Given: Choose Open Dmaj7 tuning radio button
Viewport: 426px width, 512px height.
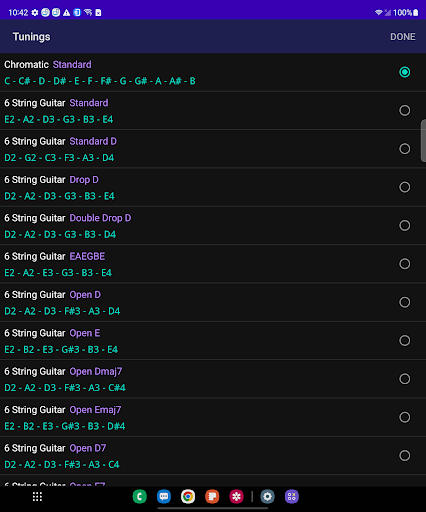Looking at the screenshot, I should tap(405, 379).
